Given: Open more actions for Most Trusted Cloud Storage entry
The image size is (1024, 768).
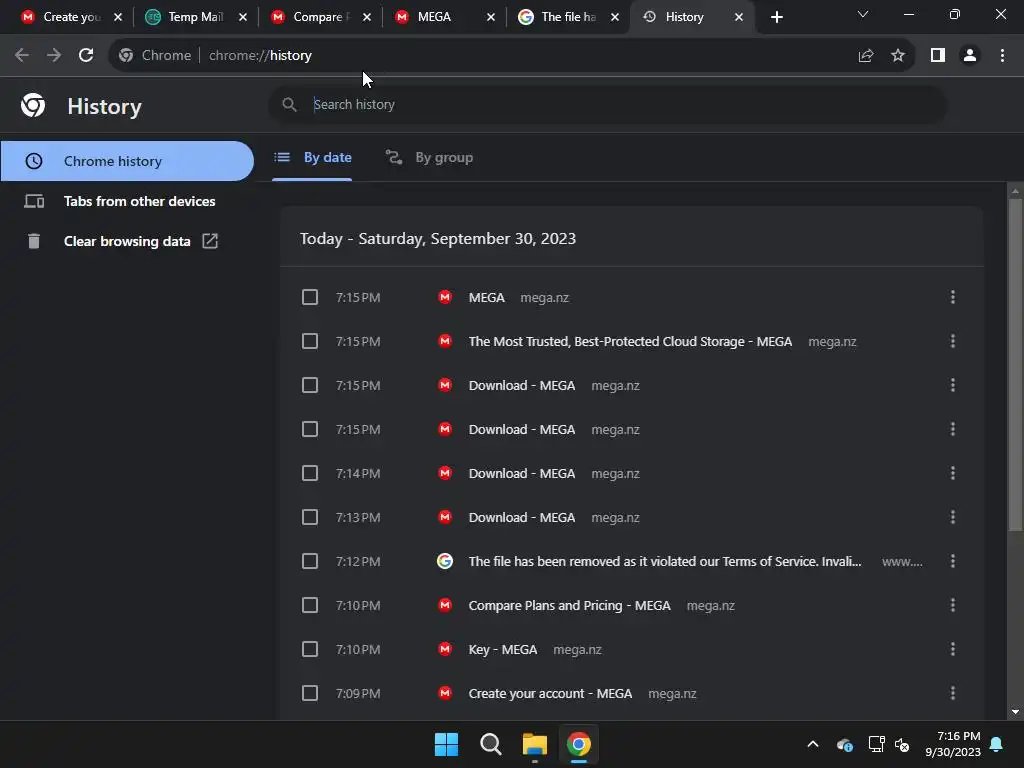Looking at the screenshot, I should 953,341.
